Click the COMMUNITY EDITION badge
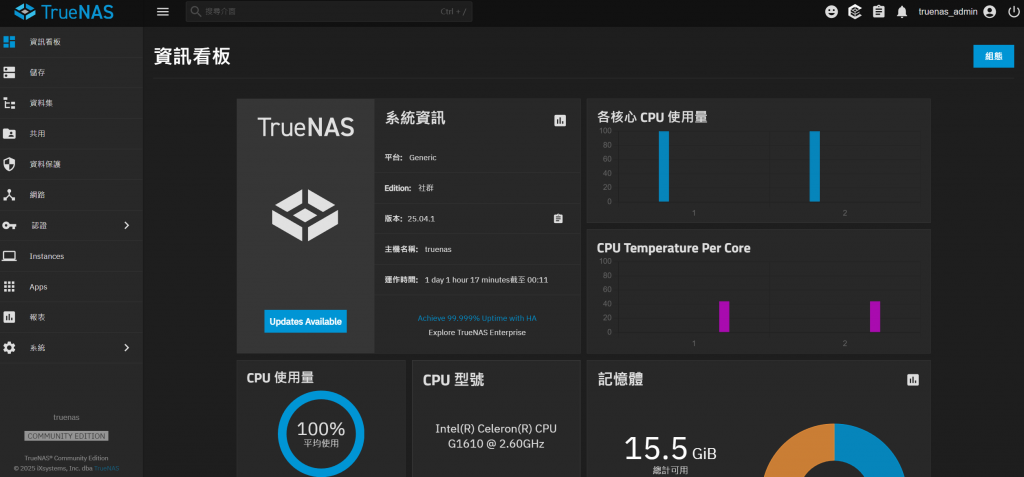The width and height of the screenshot is (1024, 477). (67, 436)
